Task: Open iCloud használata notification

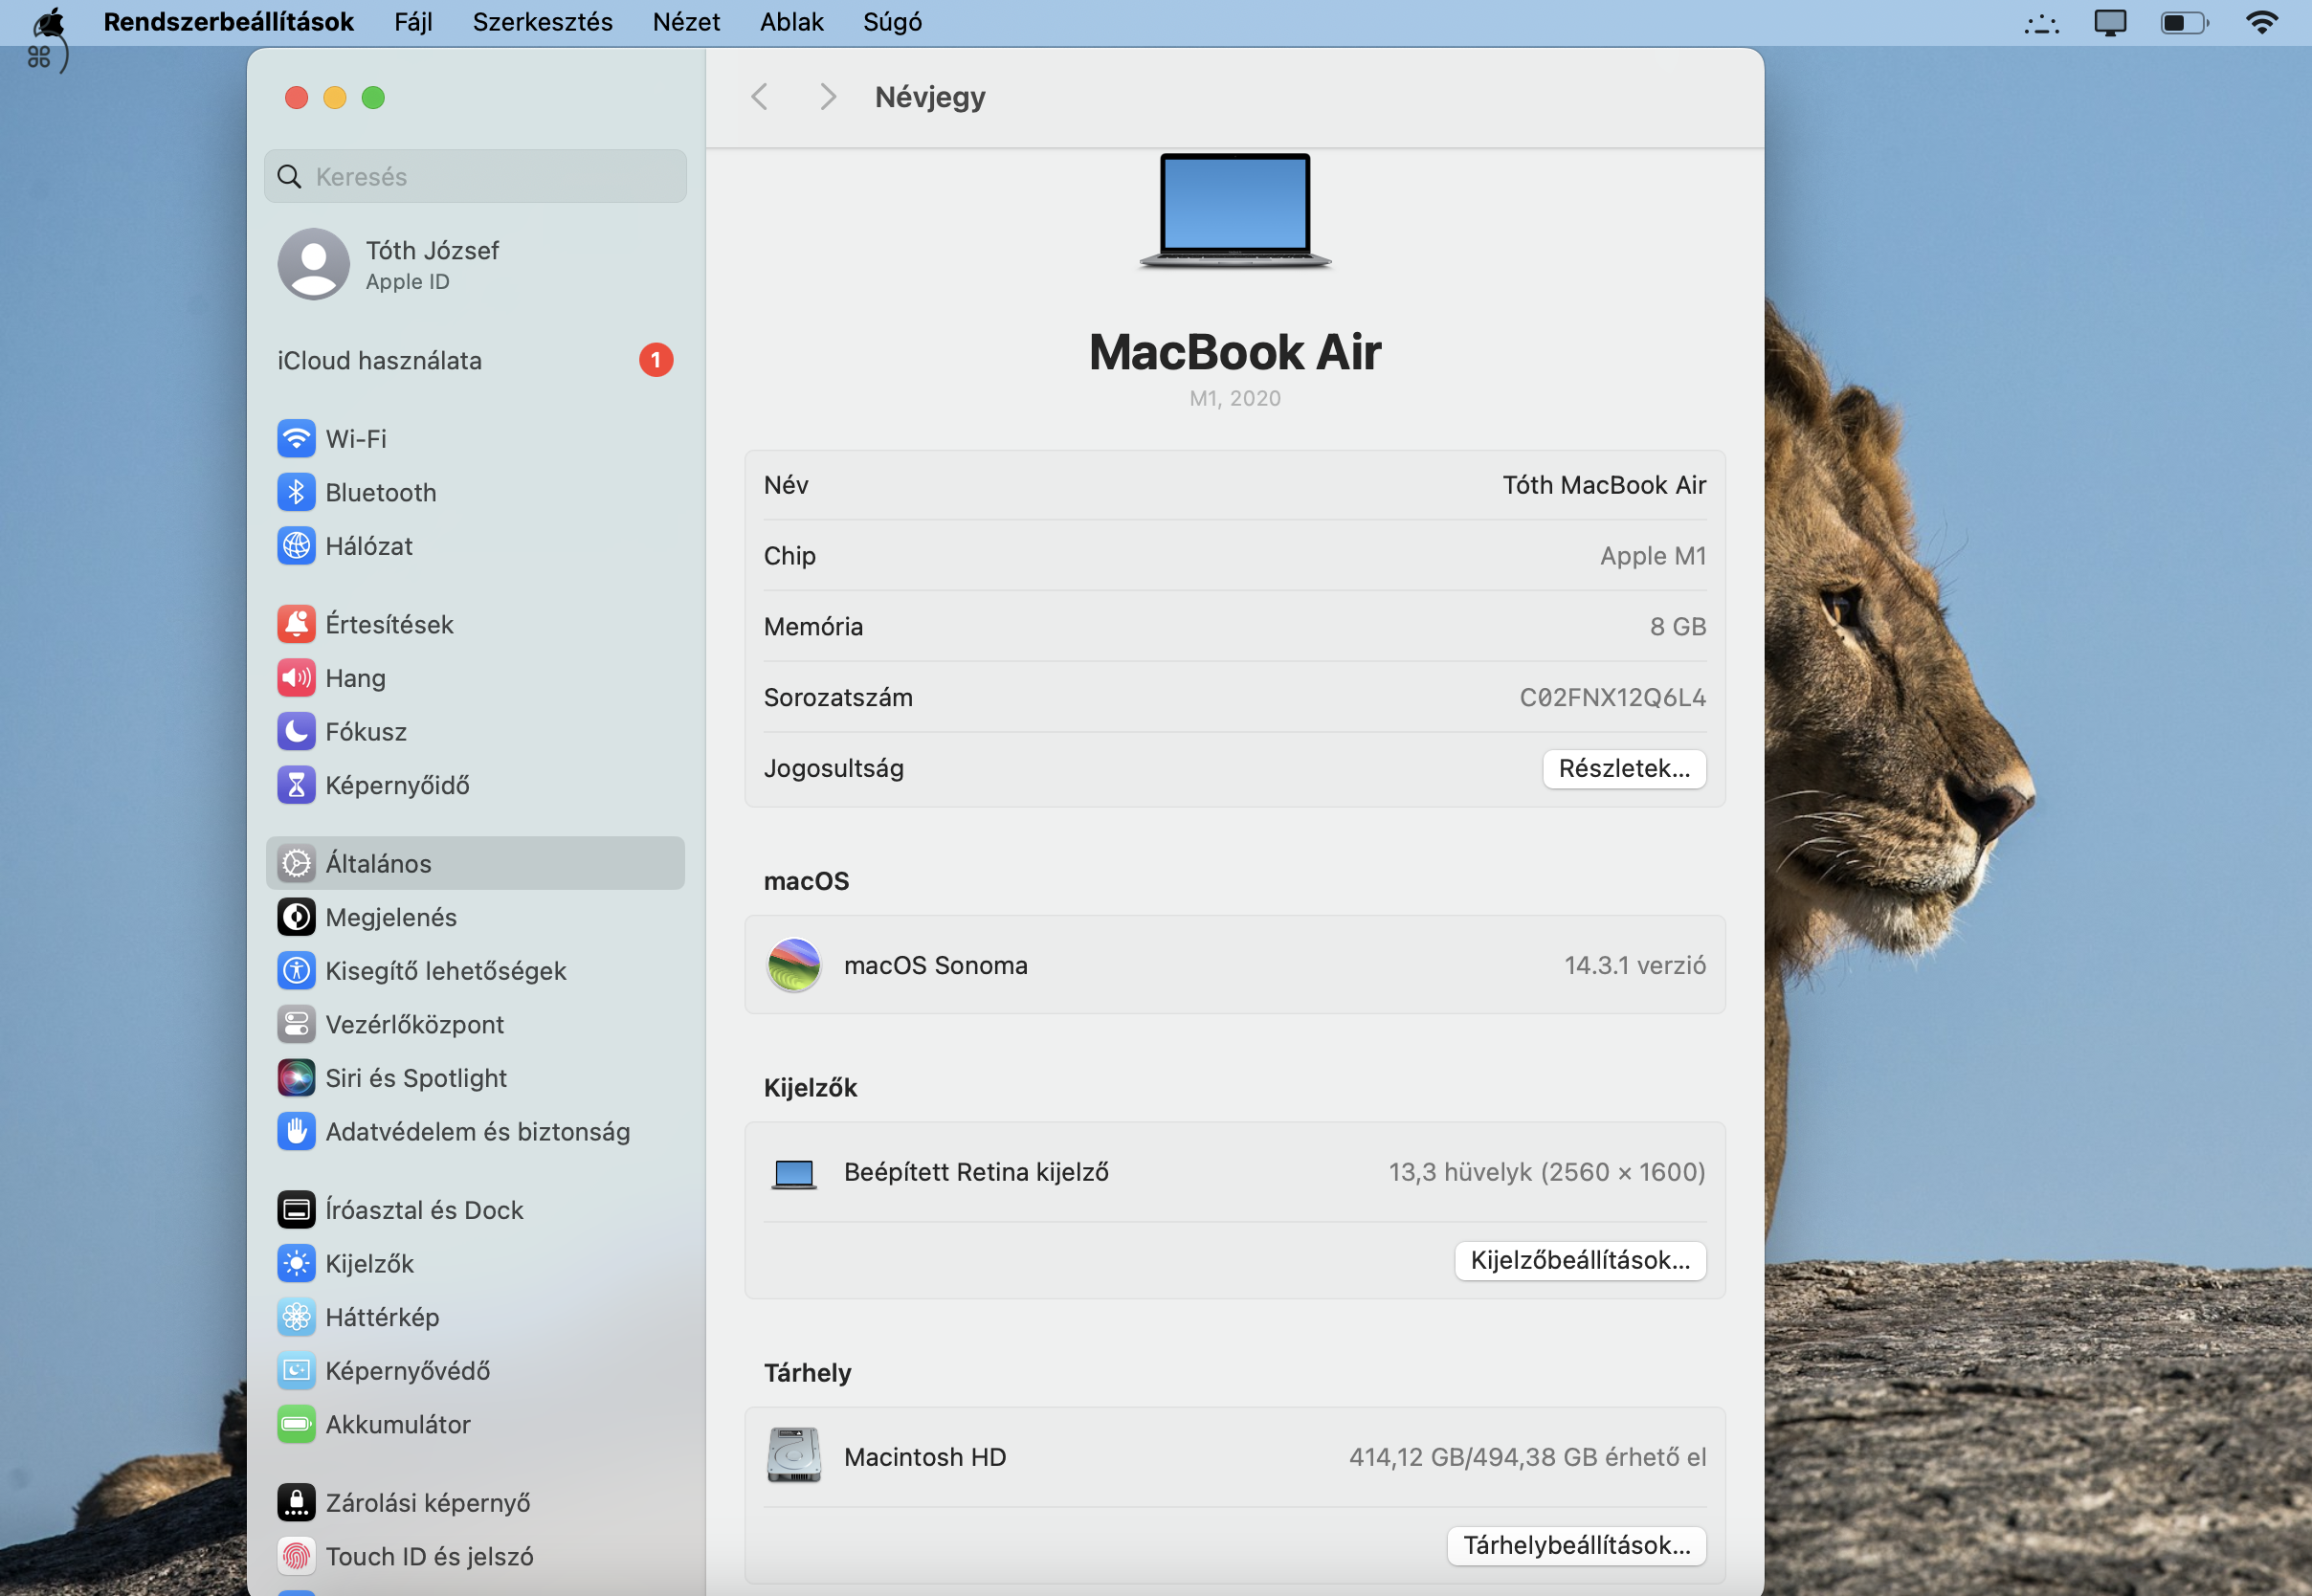Action: coord(475,360)
